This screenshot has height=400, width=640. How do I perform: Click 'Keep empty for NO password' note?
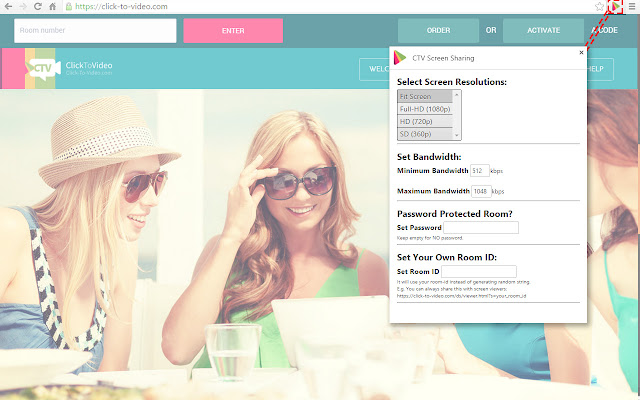(430, 238)
